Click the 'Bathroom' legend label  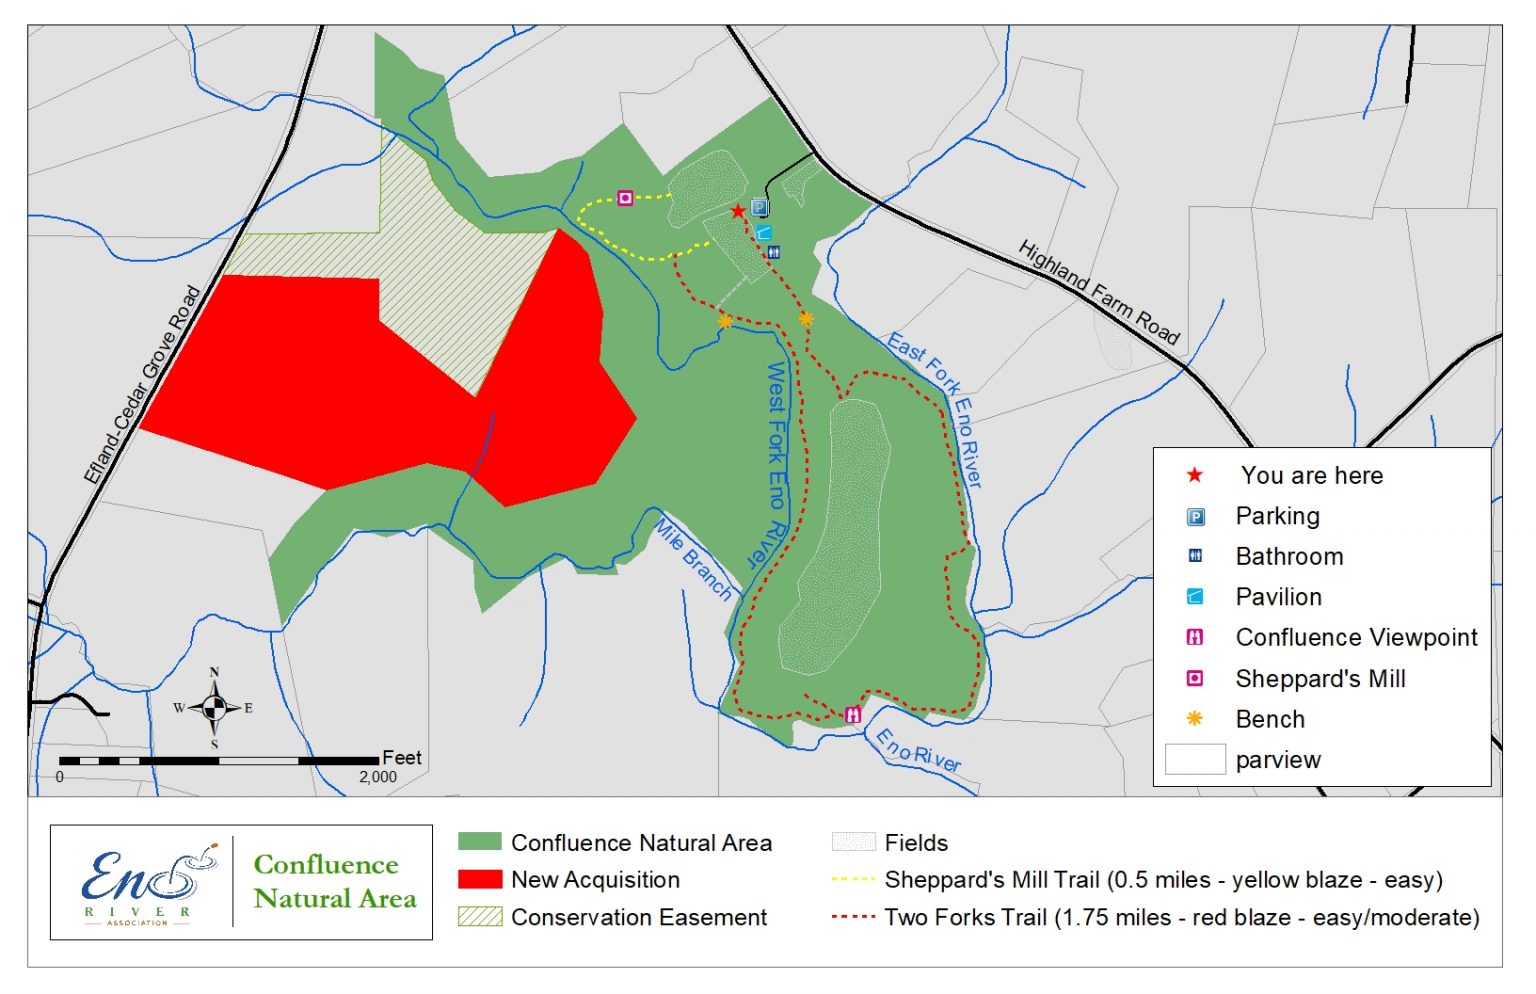point(1290,556)
